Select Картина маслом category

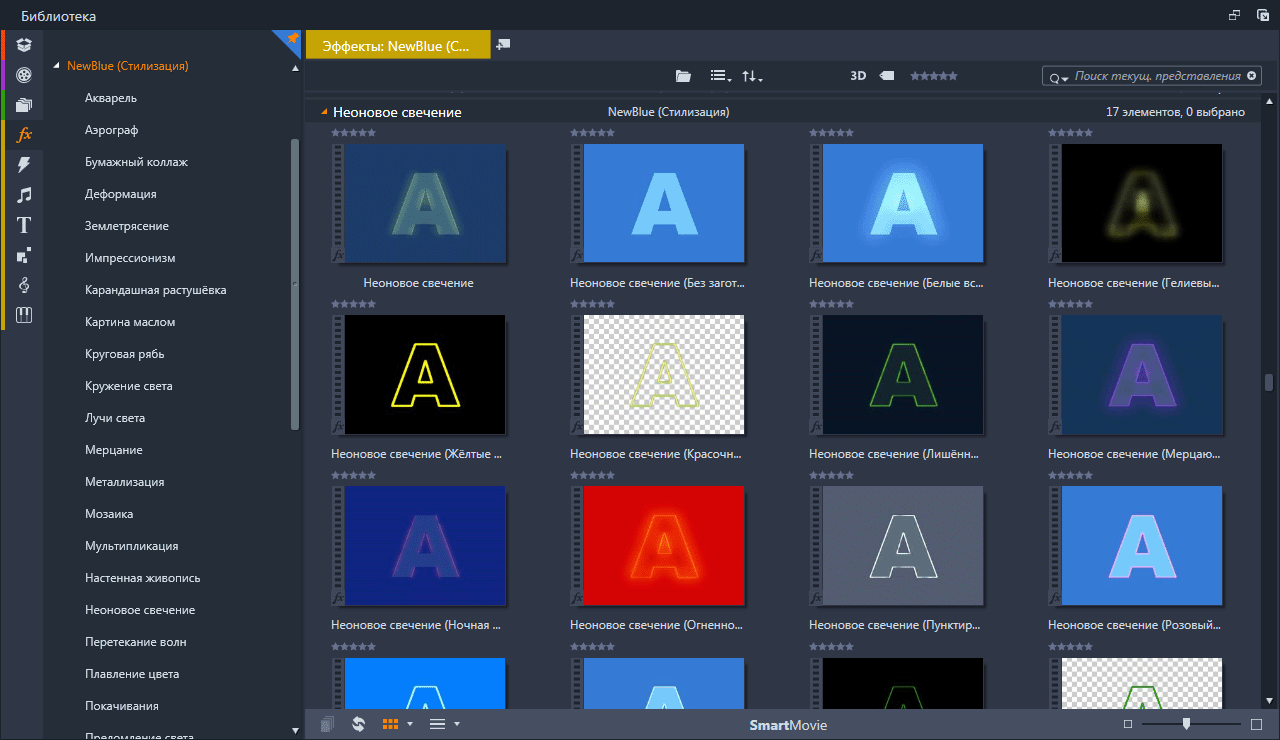tap(130, 322)
